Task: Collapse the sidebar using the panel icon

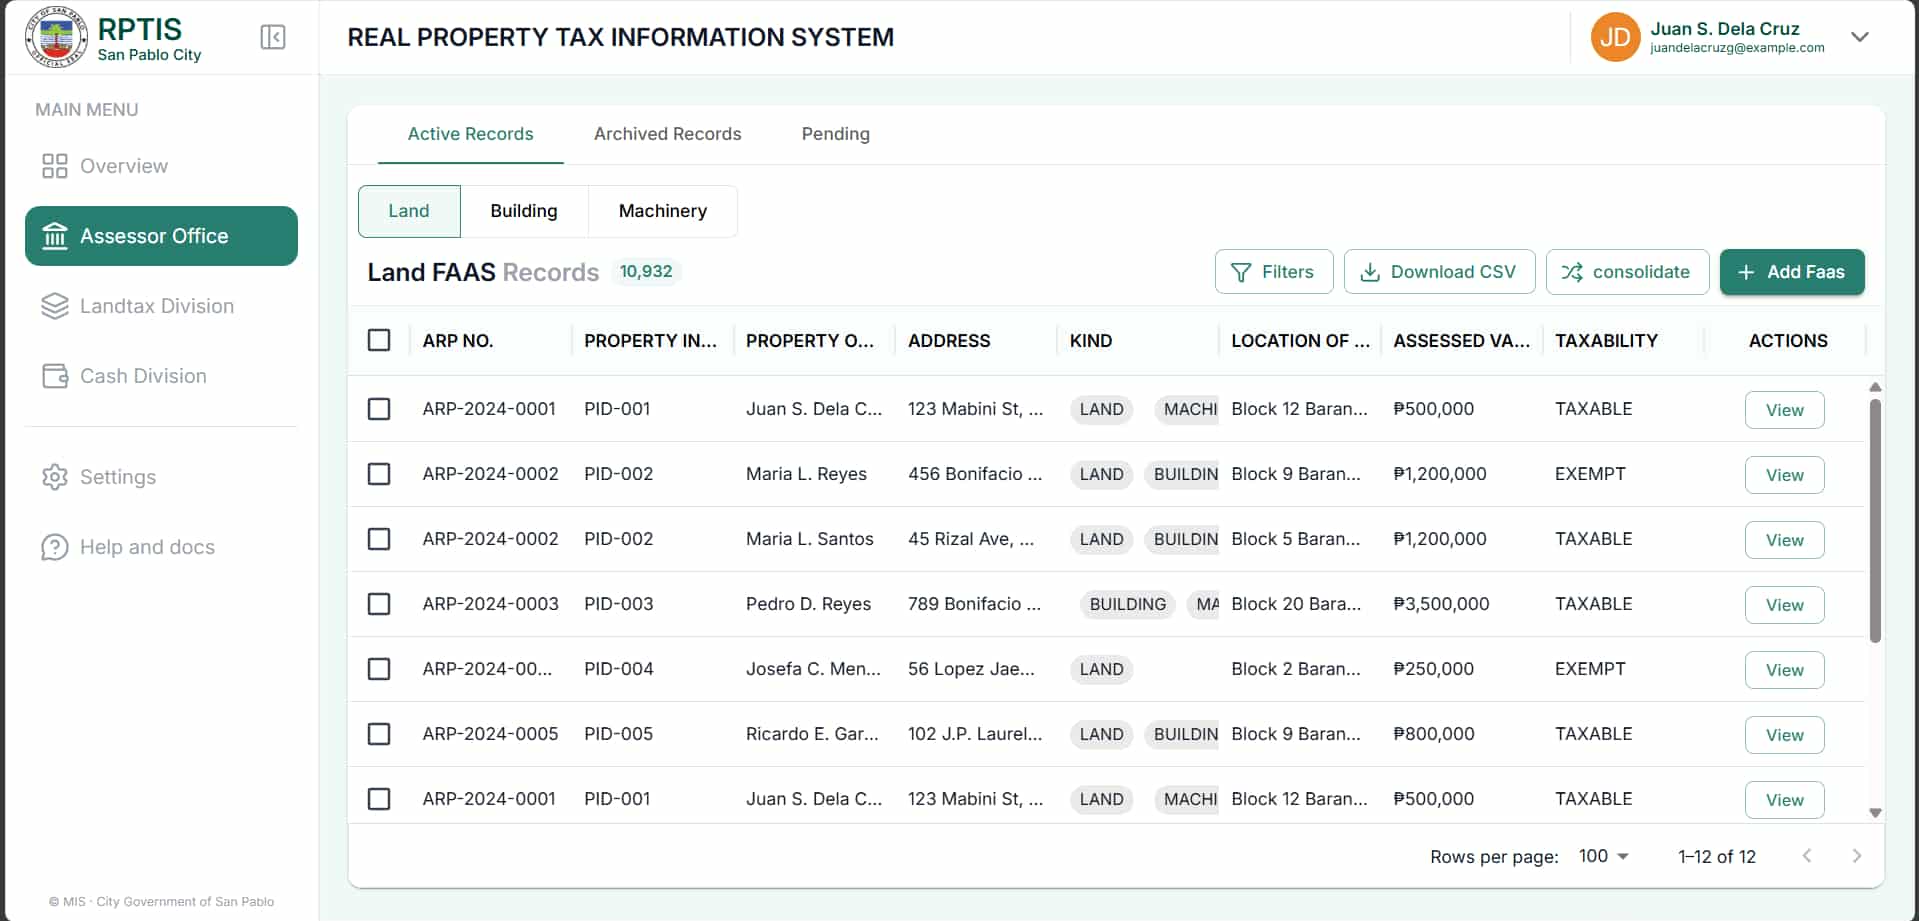Action: [x=273, y=37]
